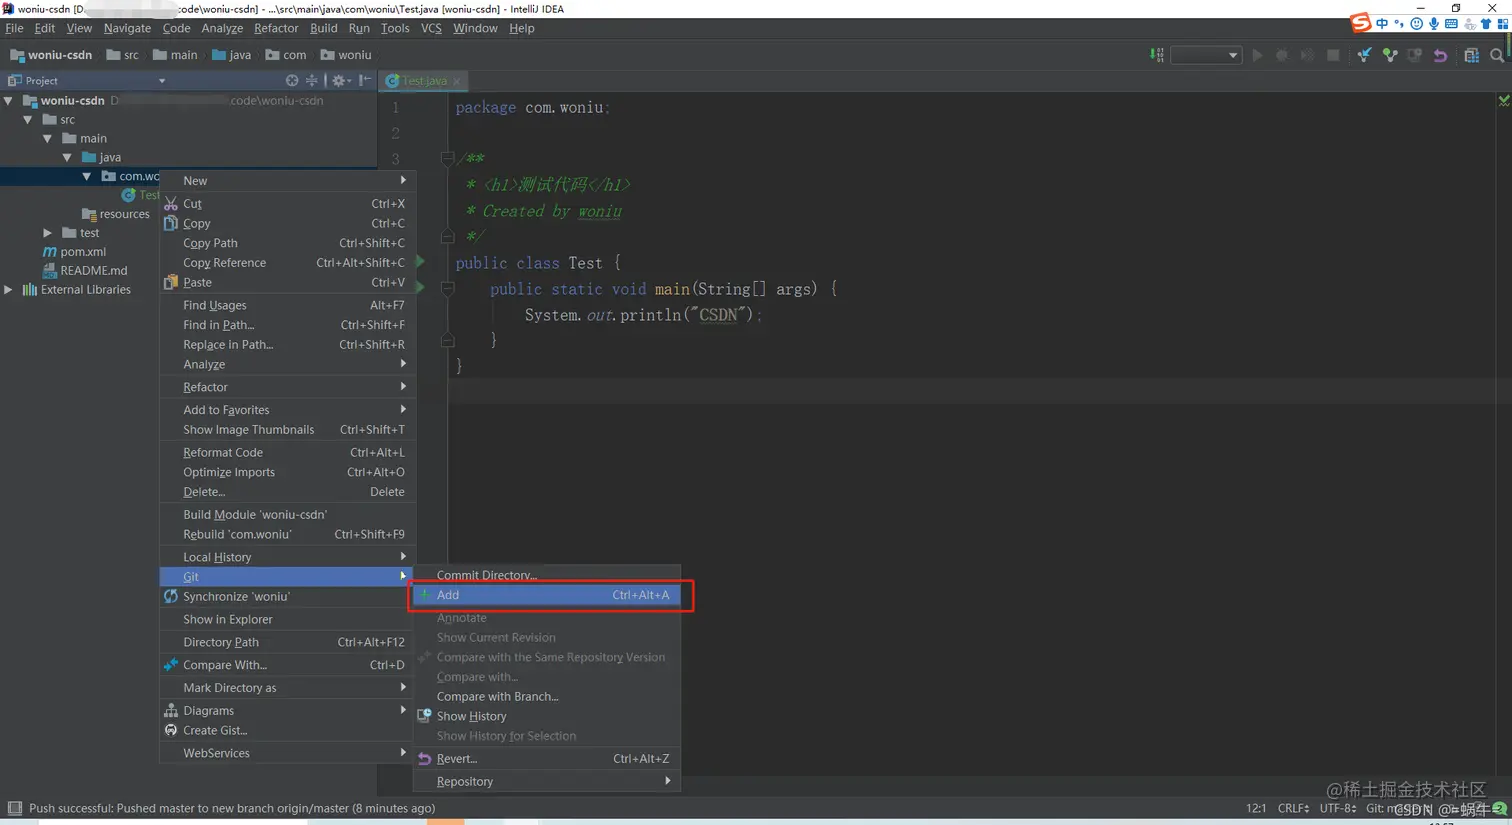Choose Create Gist...
The image size is (1512, 825).
pyautogui.click(x=288, y=731)
